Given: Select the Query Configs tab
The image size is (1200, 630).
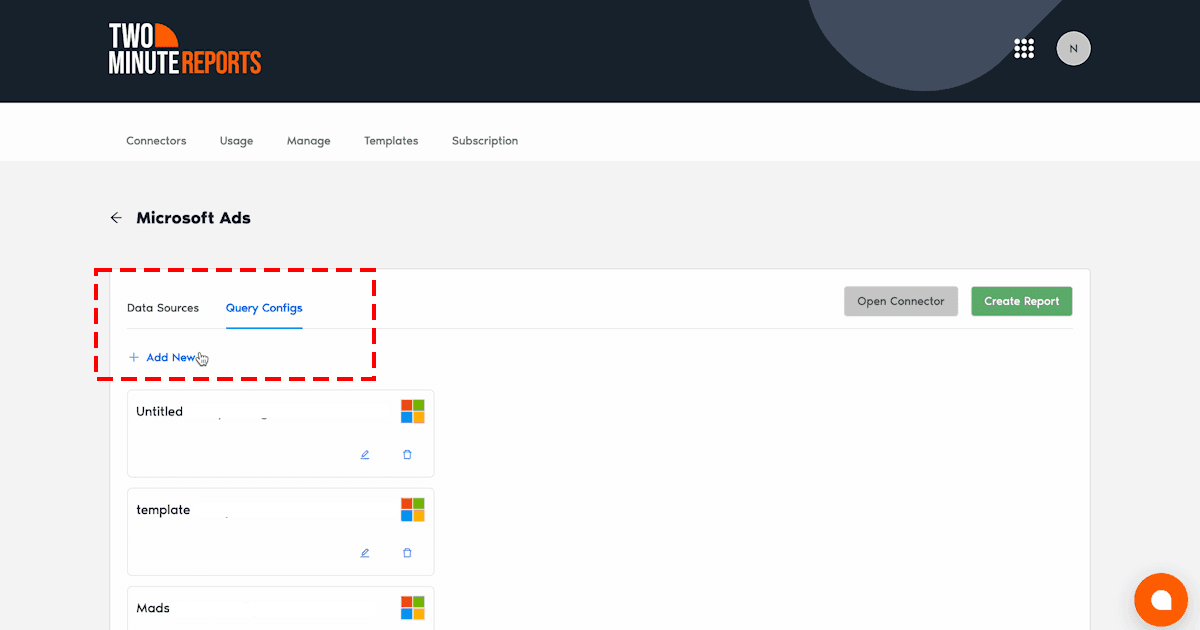Looking at the screenshot, I should point(264,308).
